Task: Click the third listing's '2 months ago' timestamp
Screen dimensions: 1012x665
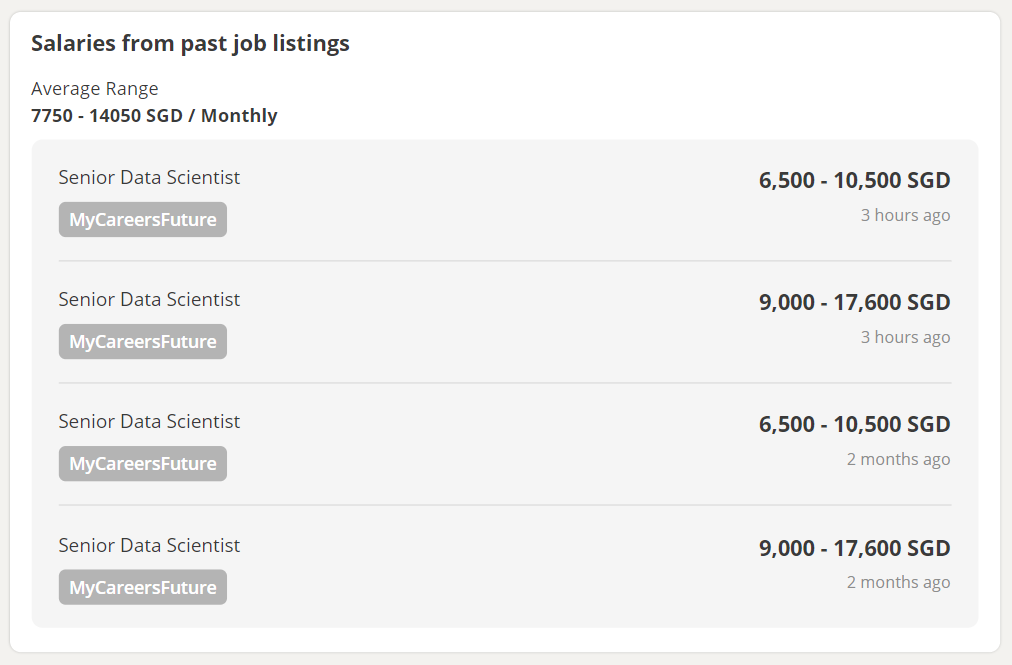Action: (x=898, y=459)
